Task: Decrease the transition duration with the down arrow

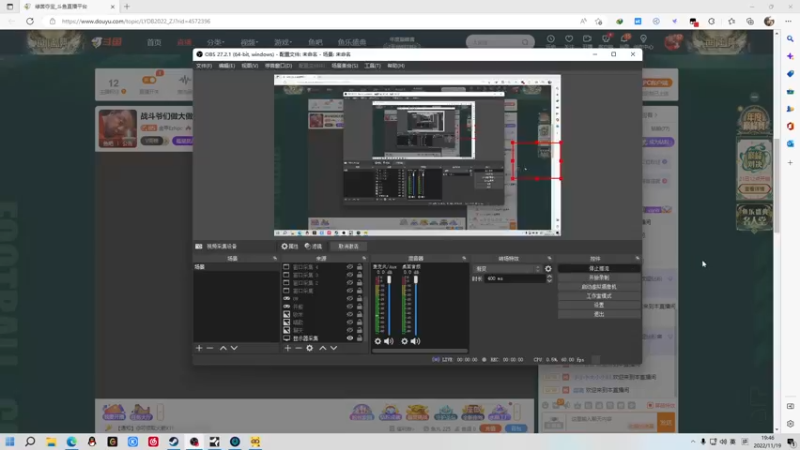Action: pyautogui.click(x=549, y=281)
